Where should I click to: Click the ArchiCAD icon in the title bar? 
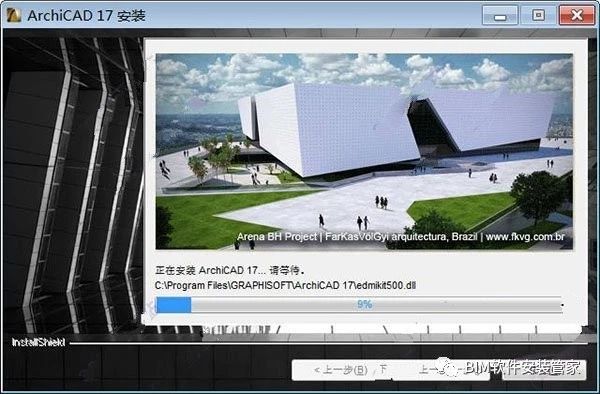tap(14, 15)
